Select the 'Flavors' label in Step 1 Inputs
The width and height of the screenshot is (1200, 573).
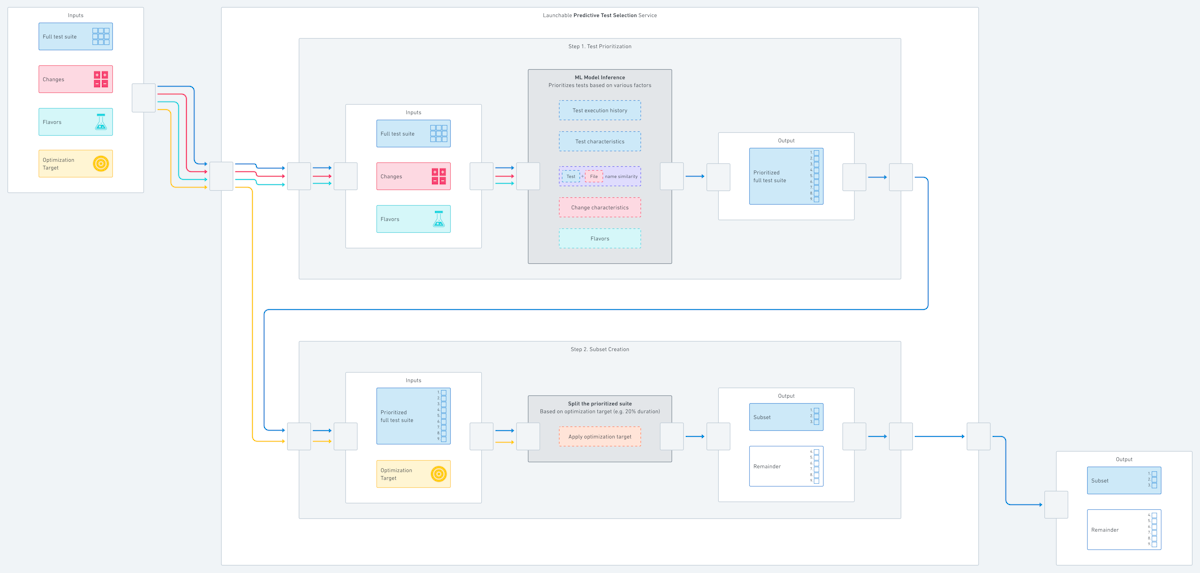pyautogui.click(x=390, y=219)
